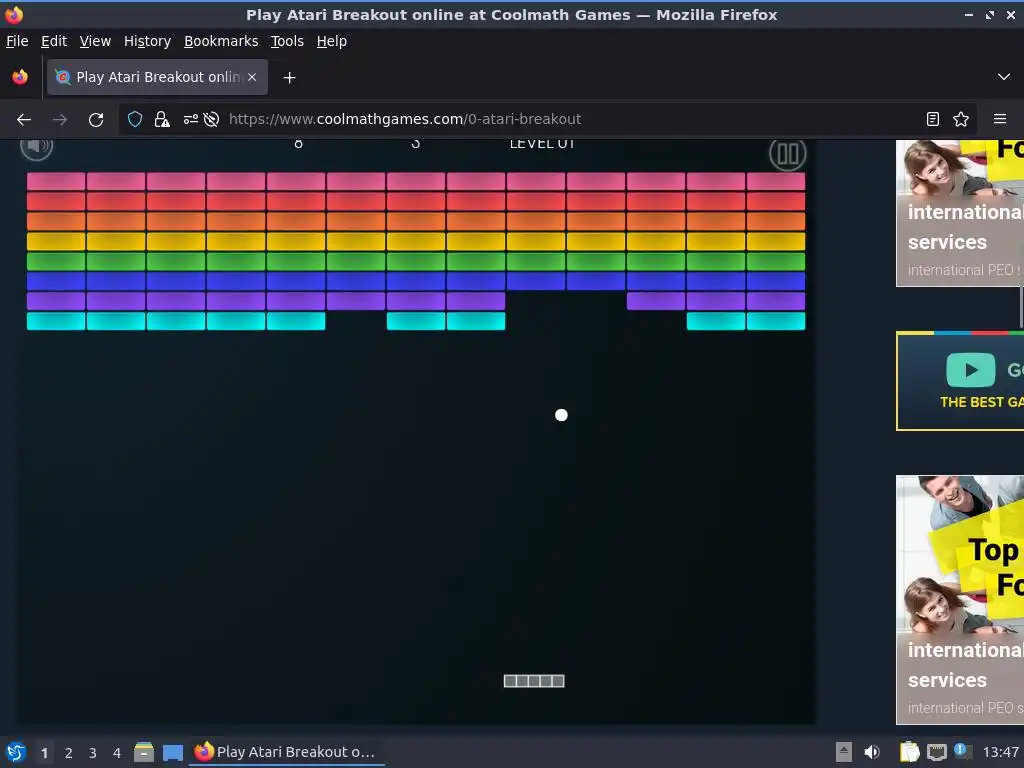The image size is (1024, 768).
Task: Open the system tray eject icon
Action: point(844,752)
